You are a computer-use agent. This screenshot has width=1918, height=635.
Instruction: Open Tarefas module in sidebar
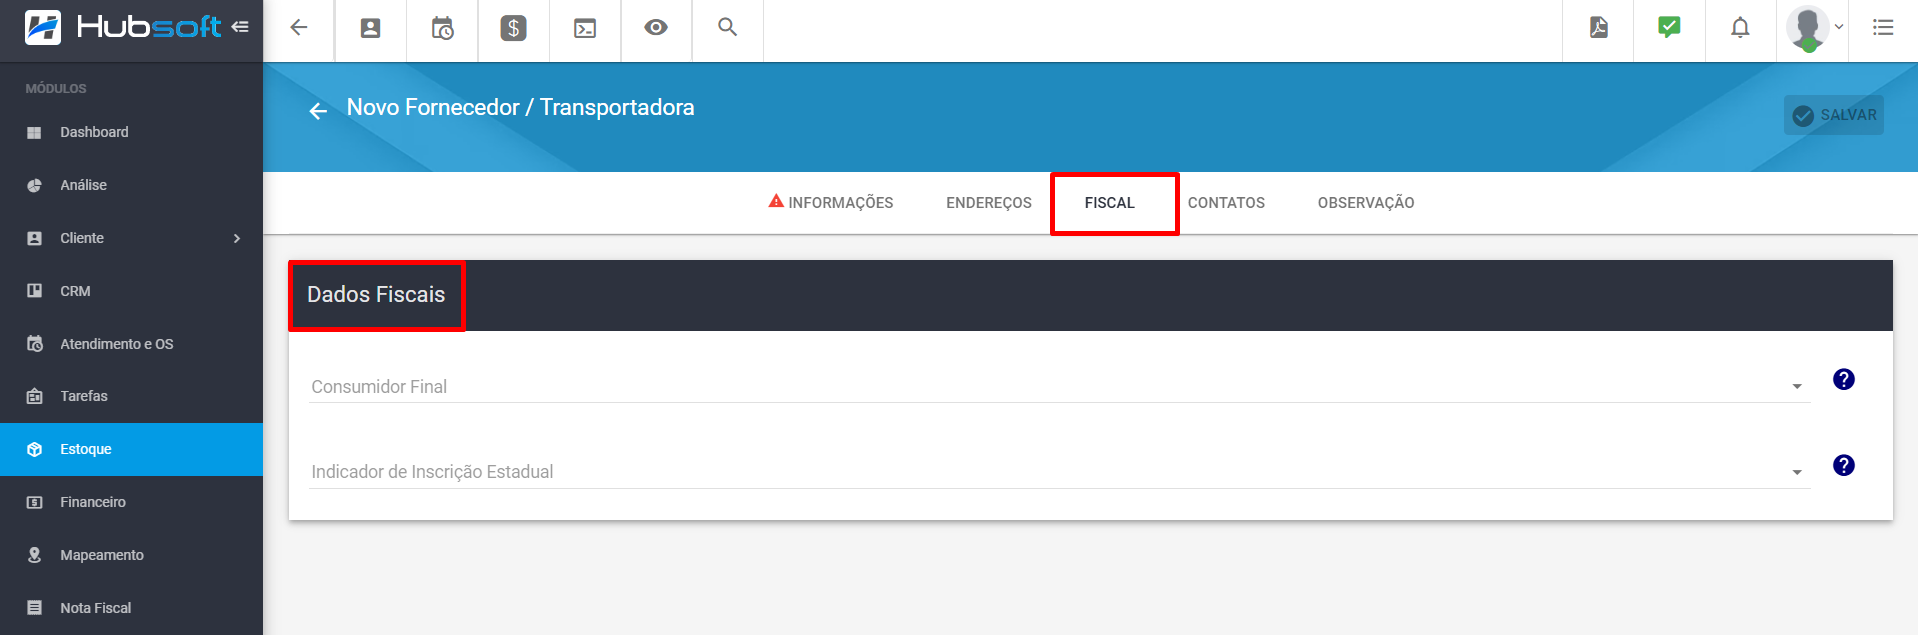pos(131,396)
